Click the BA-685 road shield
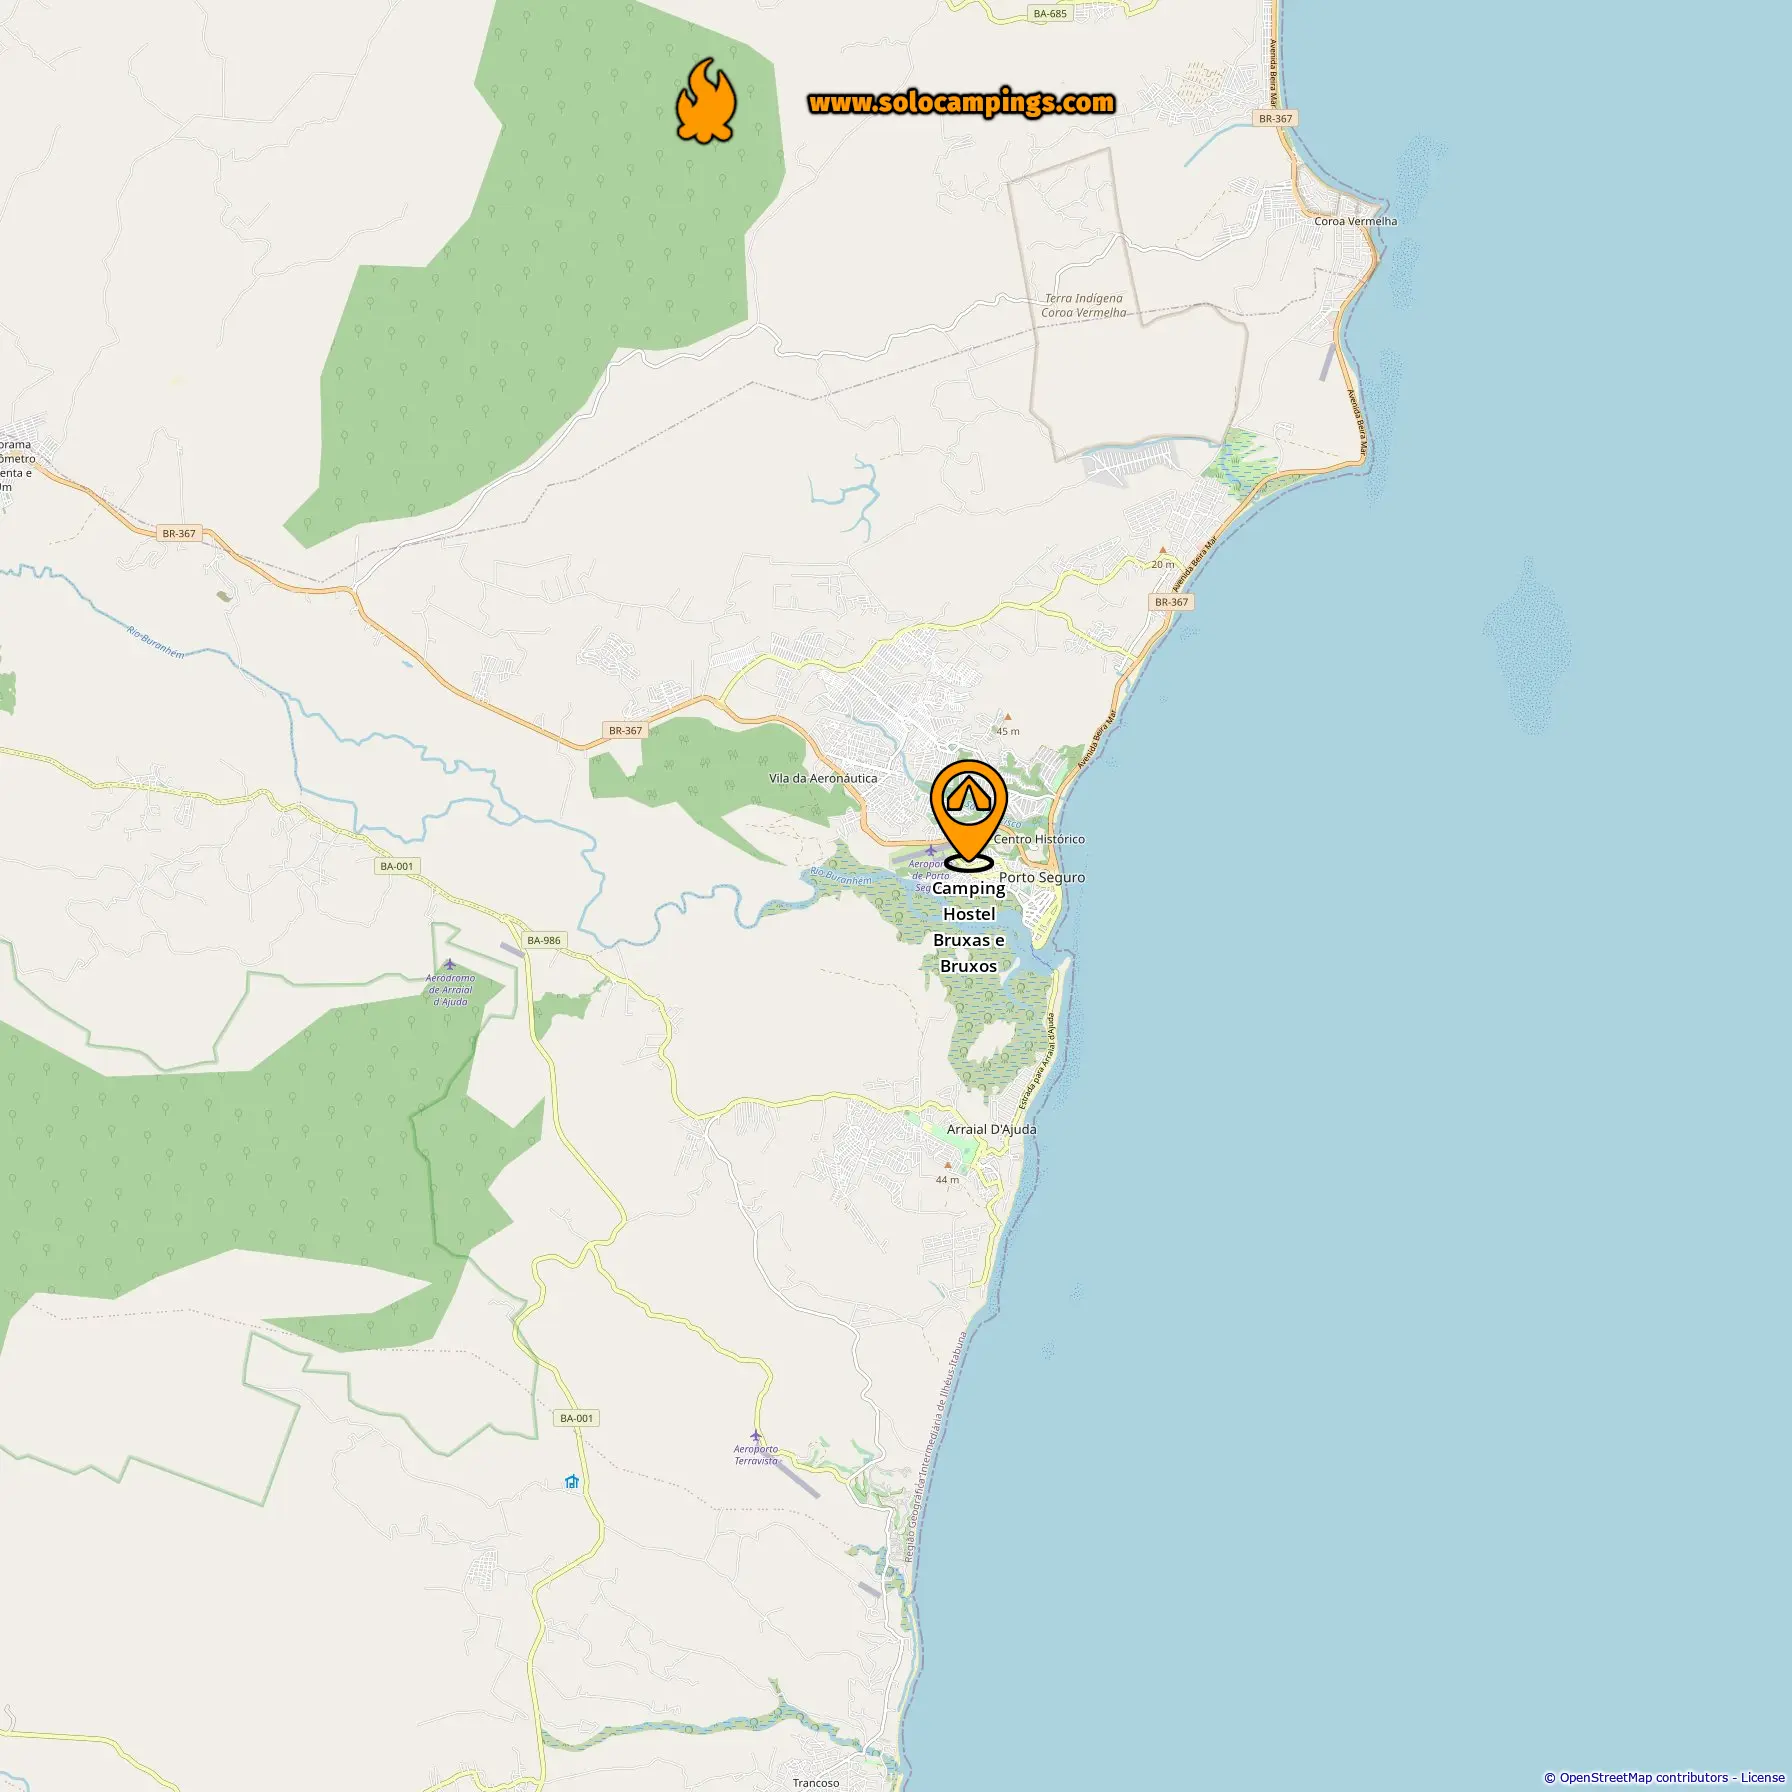The image size is (1792, 1792). pyautogui.click(x=1050, y=14)
